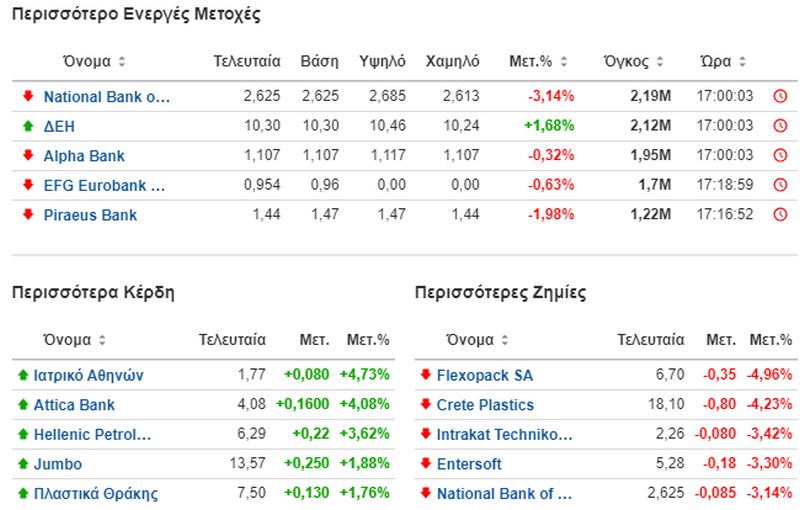Open the Πλαστικά Θράκης stock link

tap(96, 494)
